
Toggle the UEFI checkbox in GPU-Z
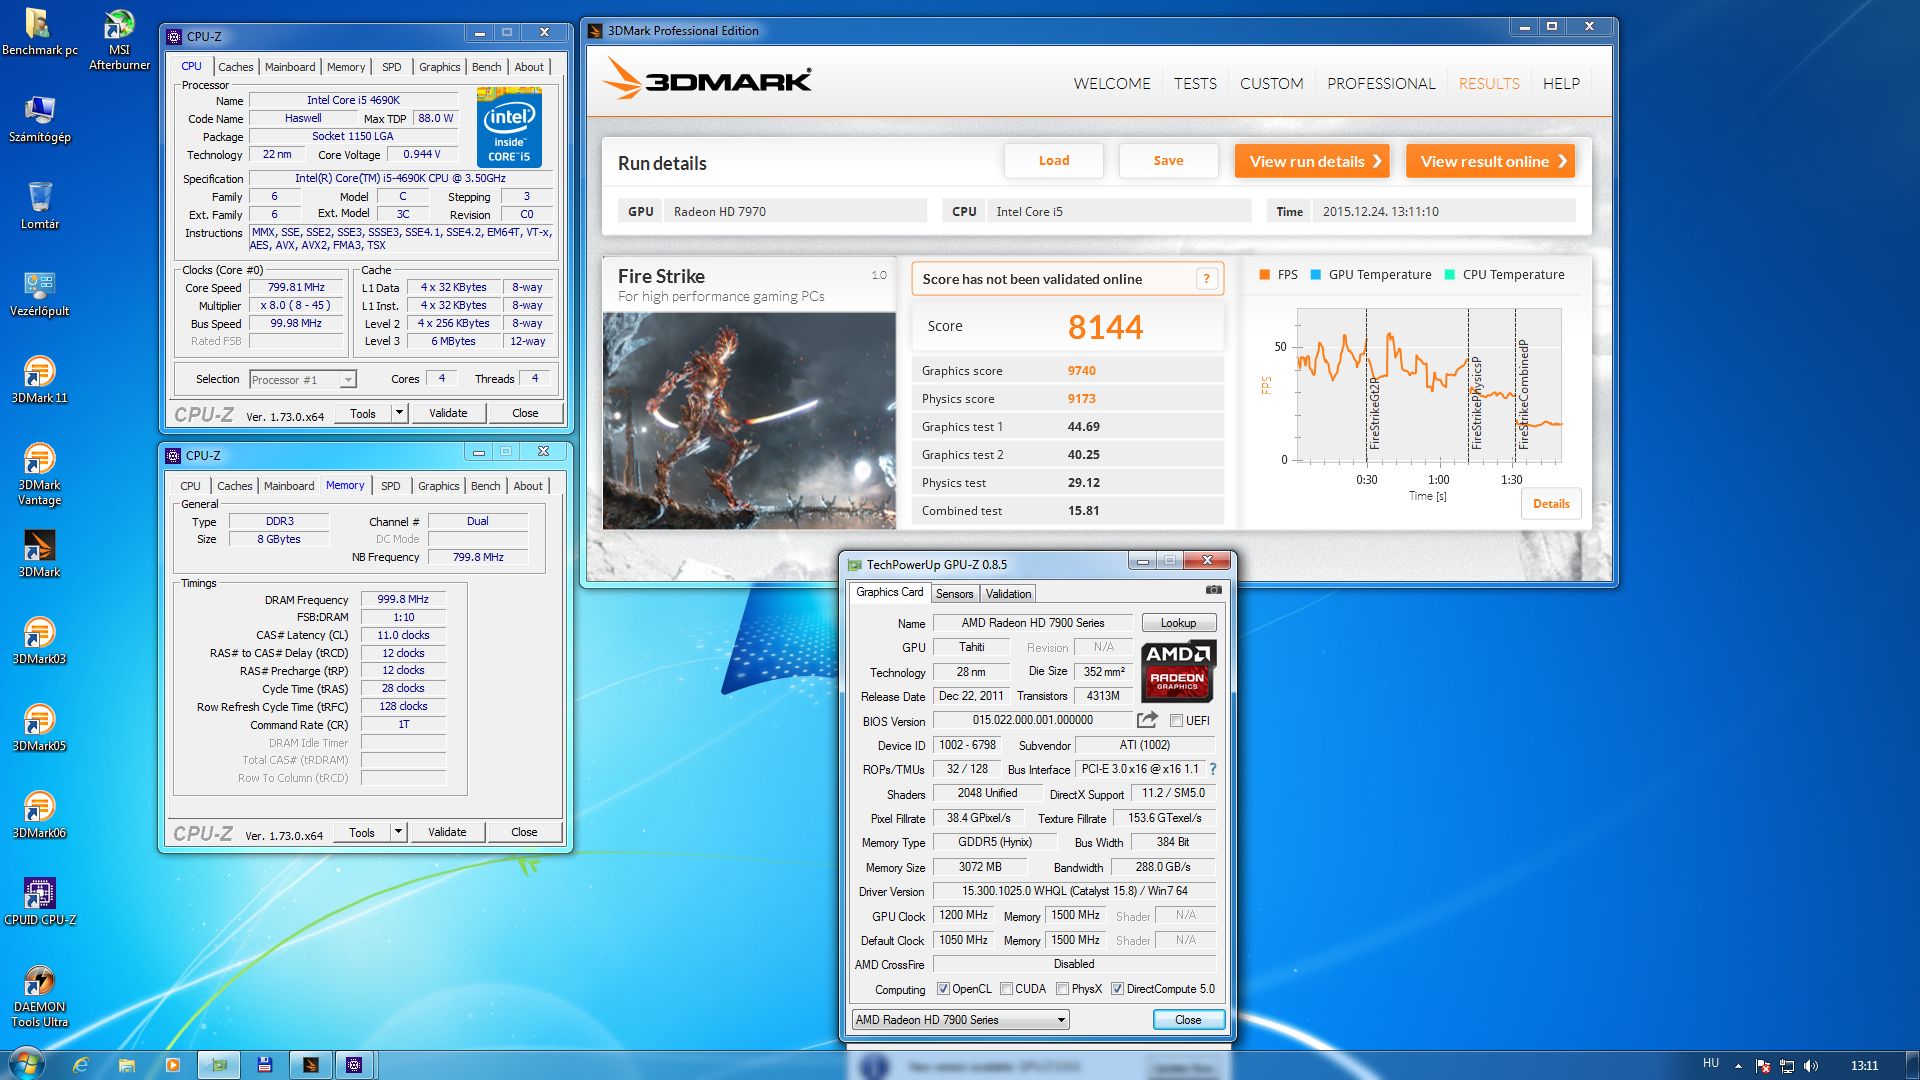[1177, 721]
